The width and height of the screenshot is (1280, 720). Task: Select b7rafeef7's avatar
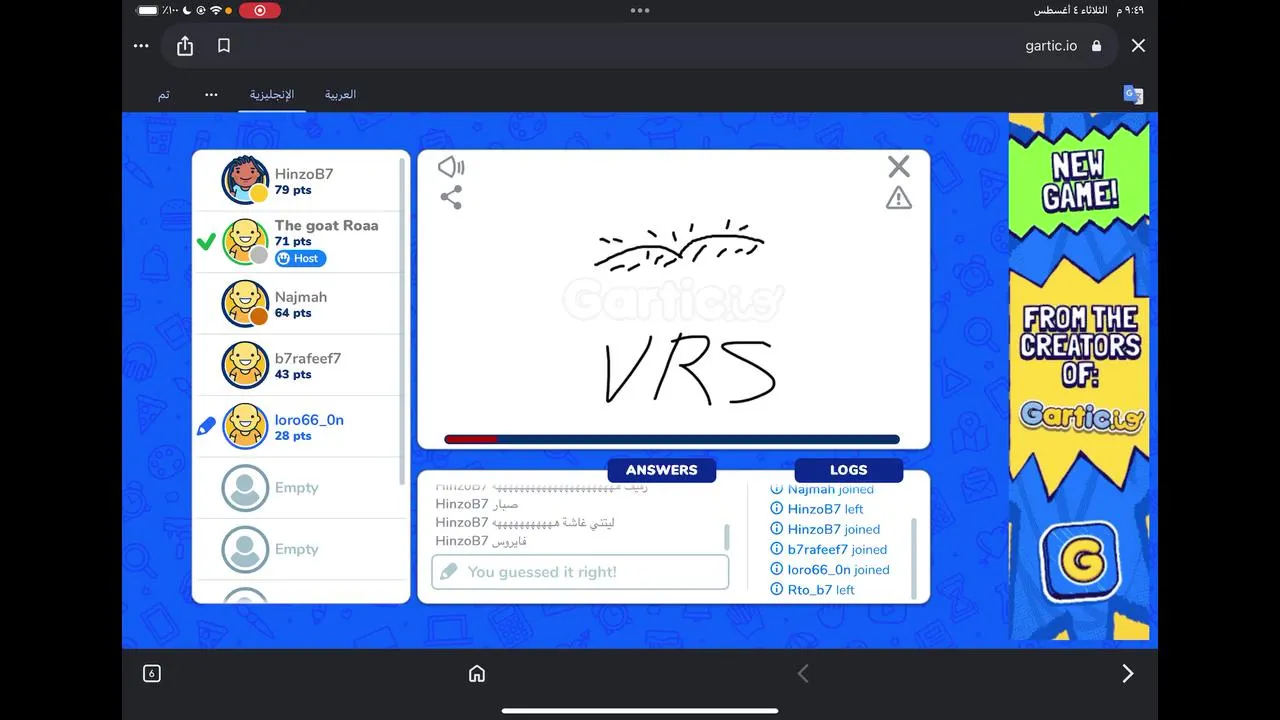(245, 366)
